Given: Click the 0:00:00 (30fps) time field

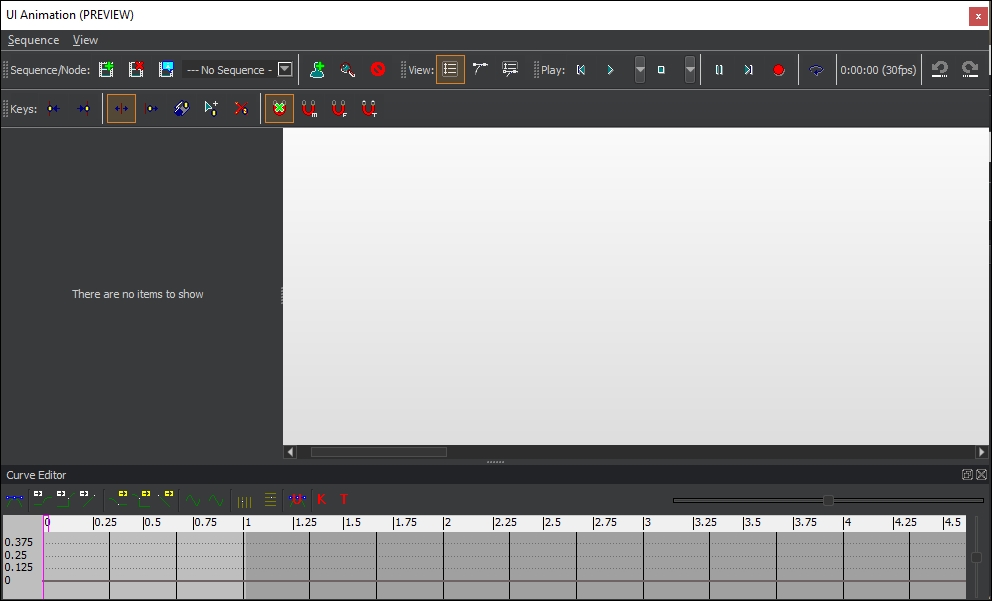Looking at the screenshot, I should [x=877, y=70].
